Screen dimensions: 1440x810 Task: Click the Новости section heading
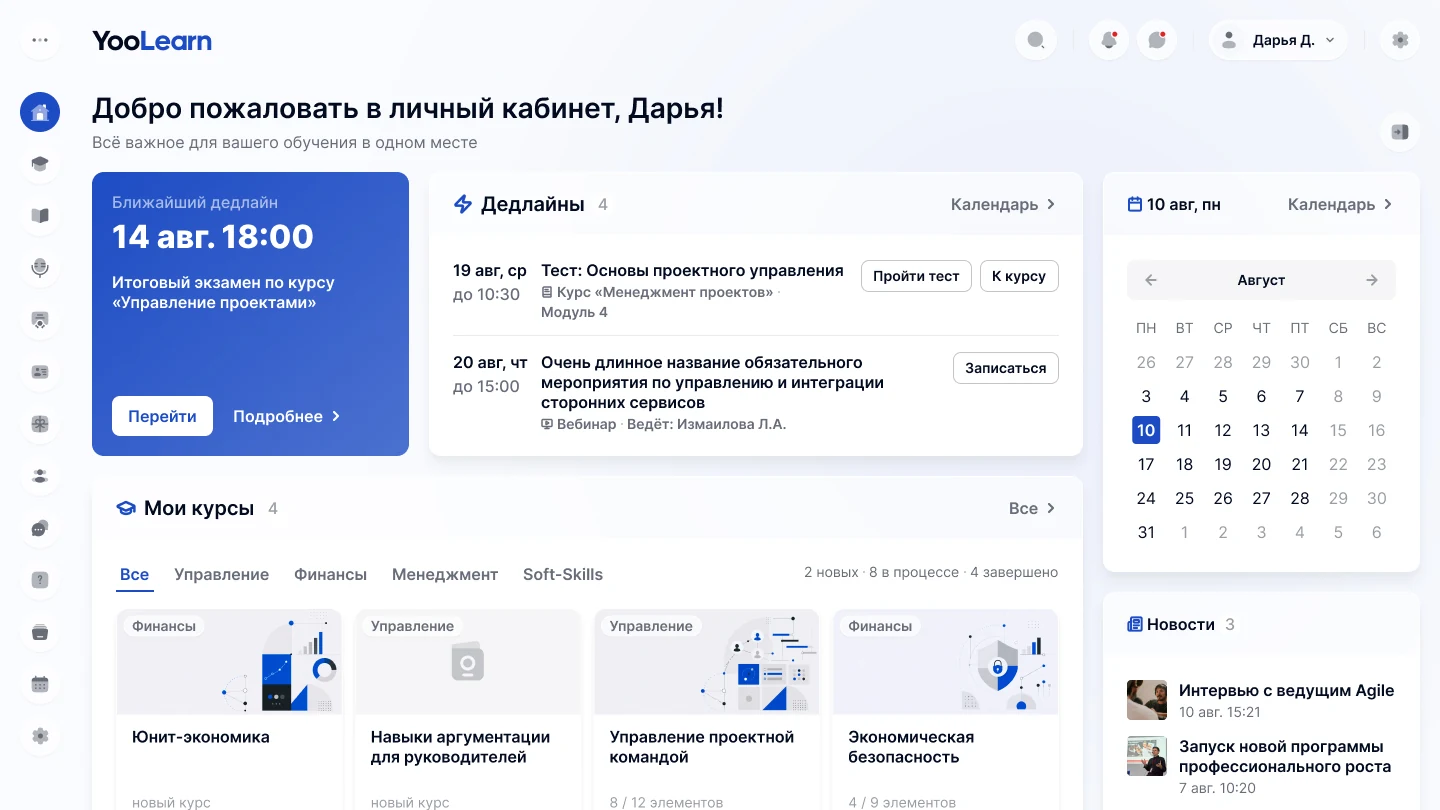(x=1181, y=624)
